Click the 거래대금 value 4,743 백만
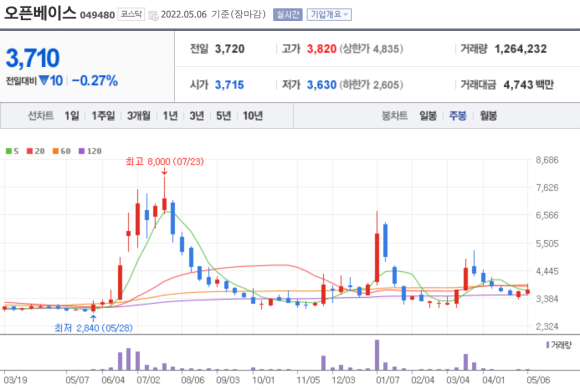Image resolution: width=580 pixels, height=390 pixels. (x=529, y=85)
